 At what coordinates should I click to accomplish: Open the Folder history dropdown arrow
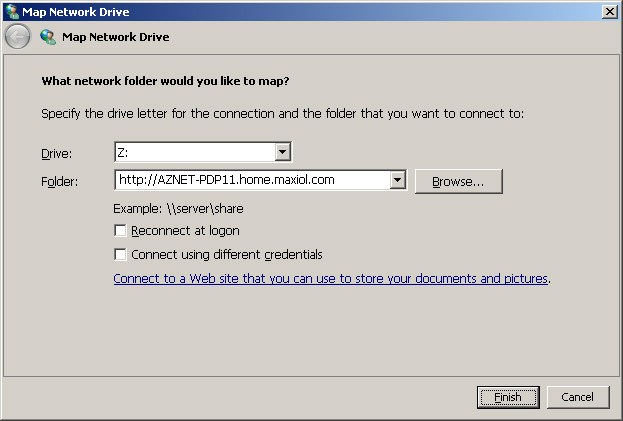[397, 180]
